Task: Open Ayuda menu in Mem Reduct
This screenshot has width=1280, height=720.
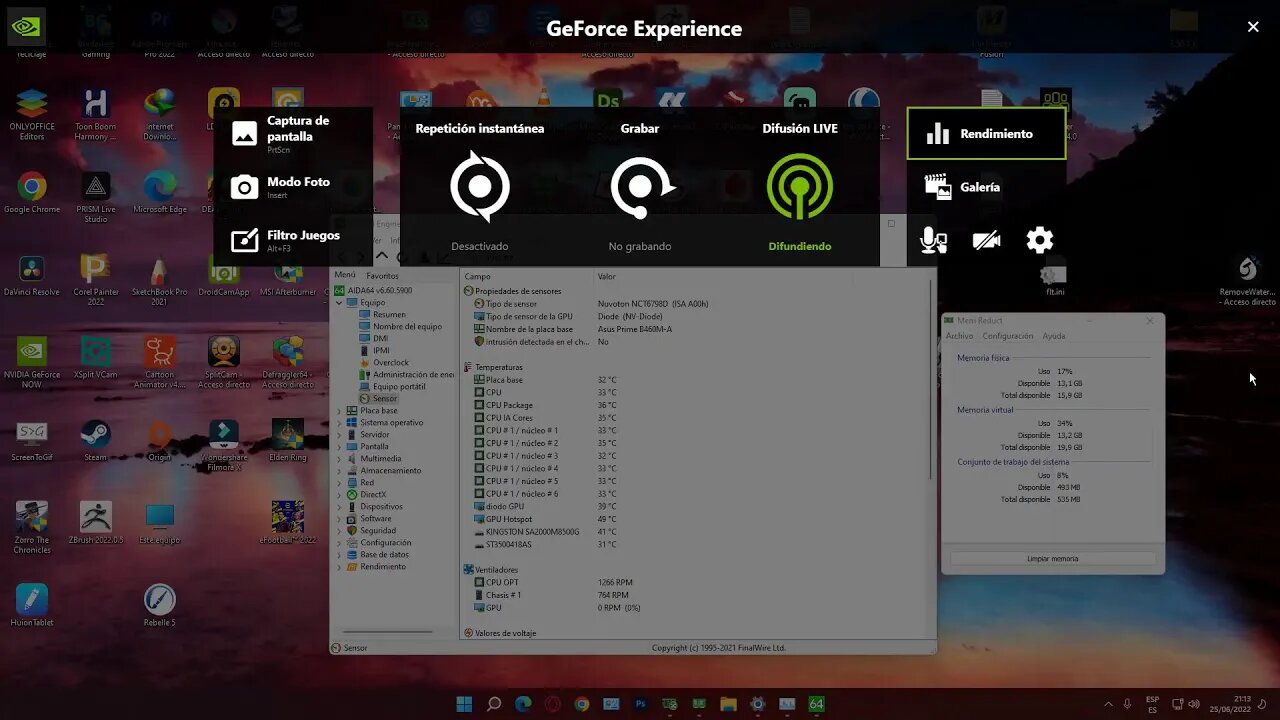Action: tap(1053, 336)
